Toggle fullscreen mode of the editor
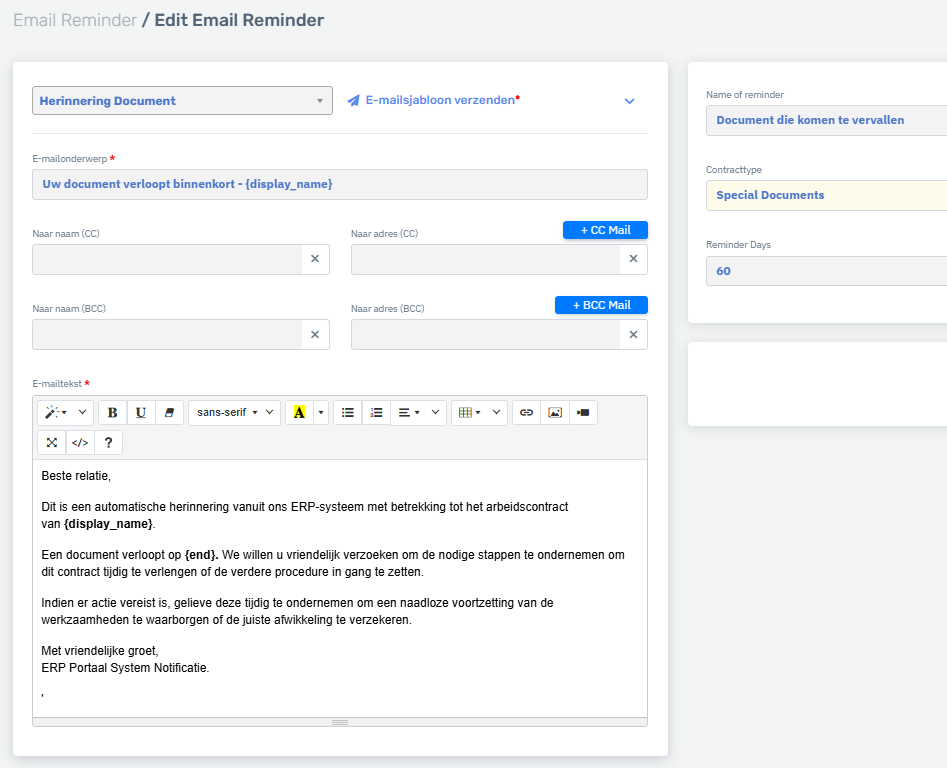The width and height of the screenshot is (947, 768). pos(51,442)
